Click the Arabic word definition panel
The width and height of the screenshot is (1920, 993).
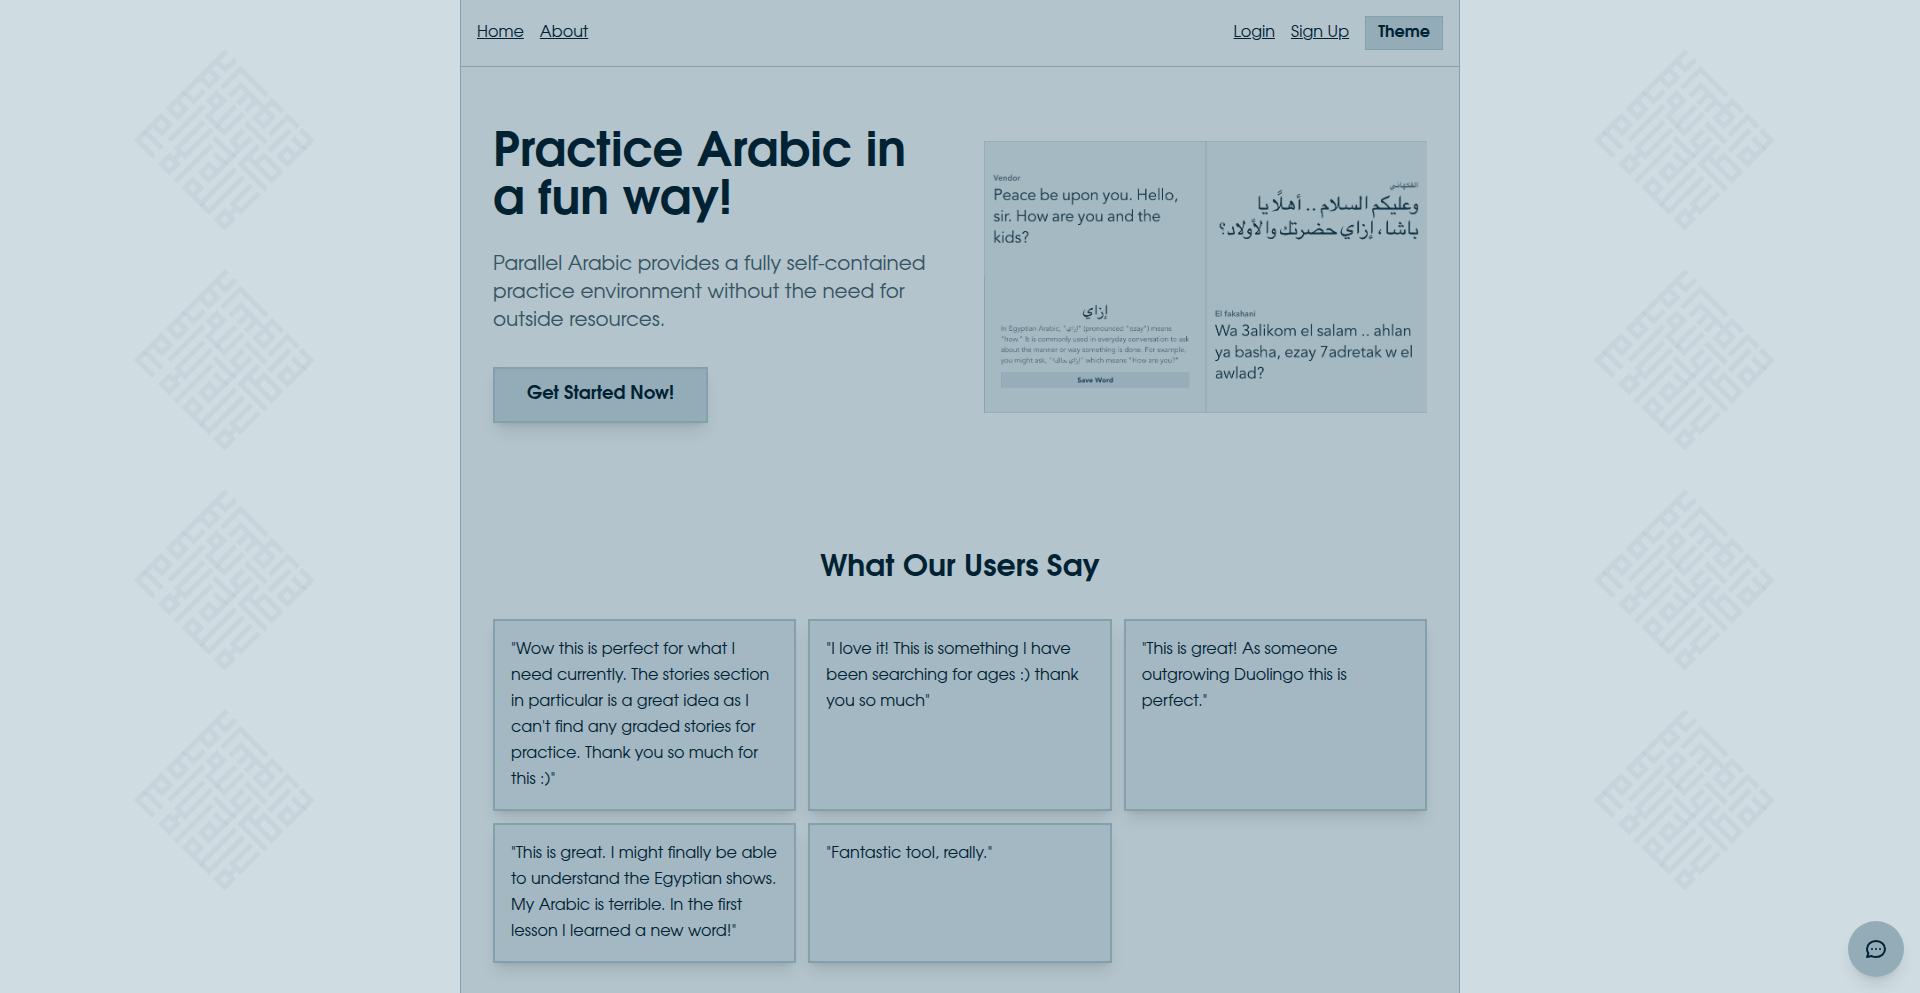tap(1095, 340)
